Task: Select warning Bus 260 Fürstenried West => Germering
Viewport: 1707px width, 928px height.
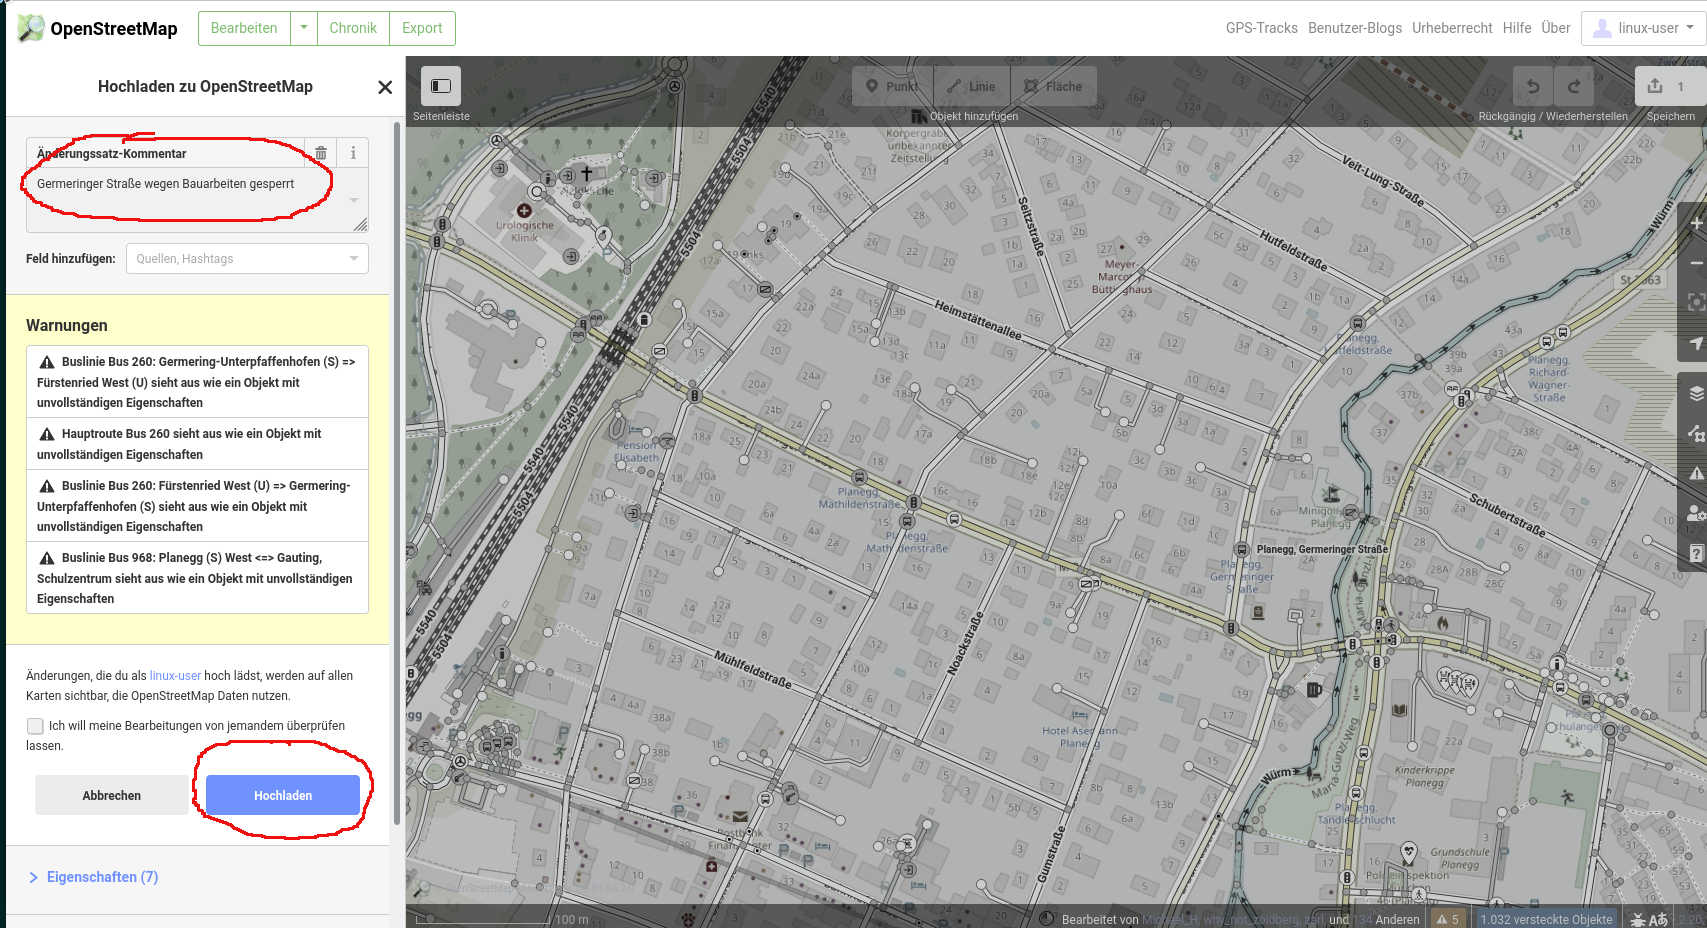Action: coord(197,506)
